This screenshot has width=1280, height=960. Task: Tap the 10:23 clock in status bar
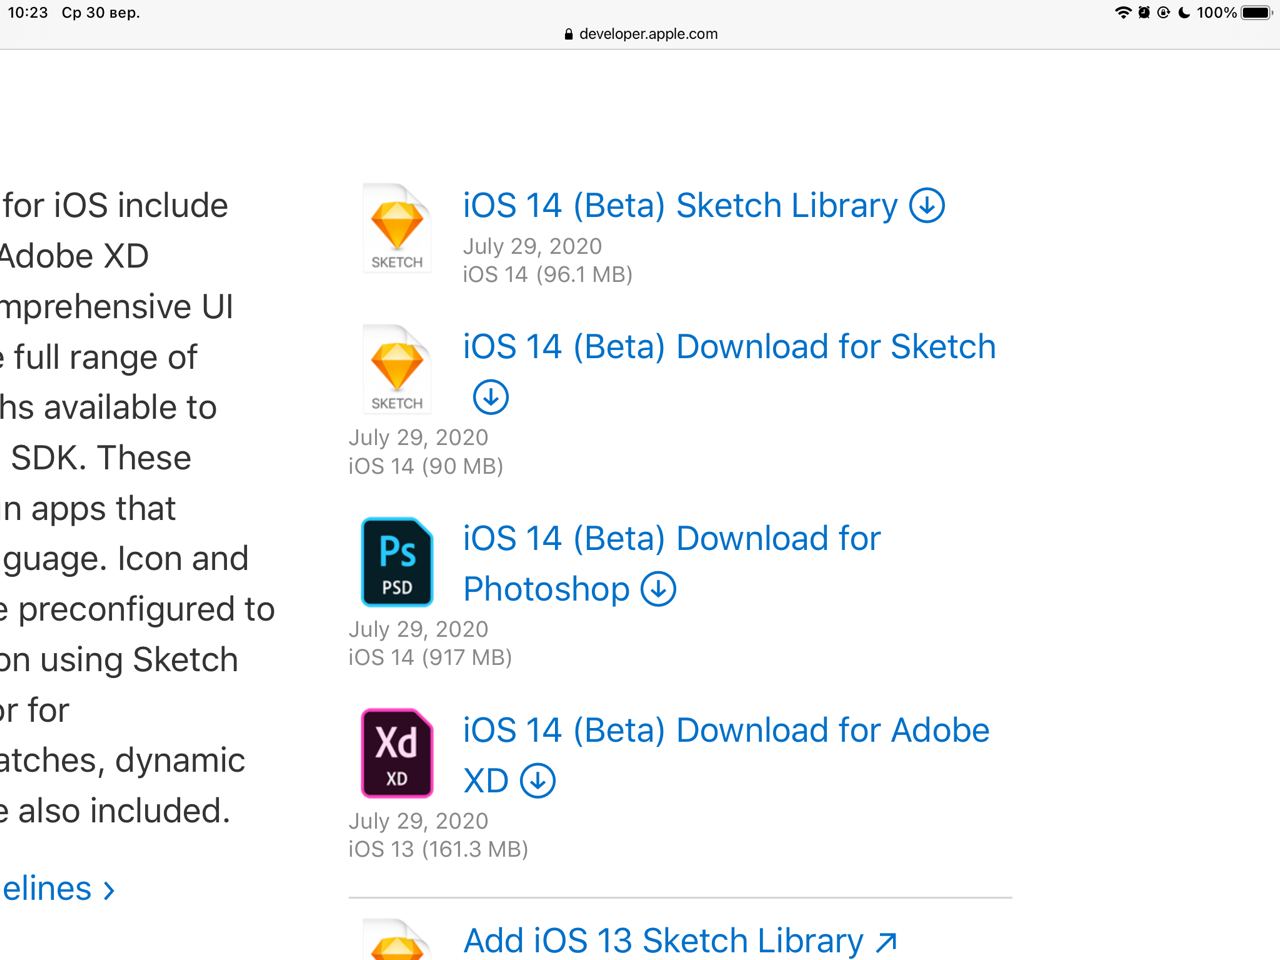(27, 13)
